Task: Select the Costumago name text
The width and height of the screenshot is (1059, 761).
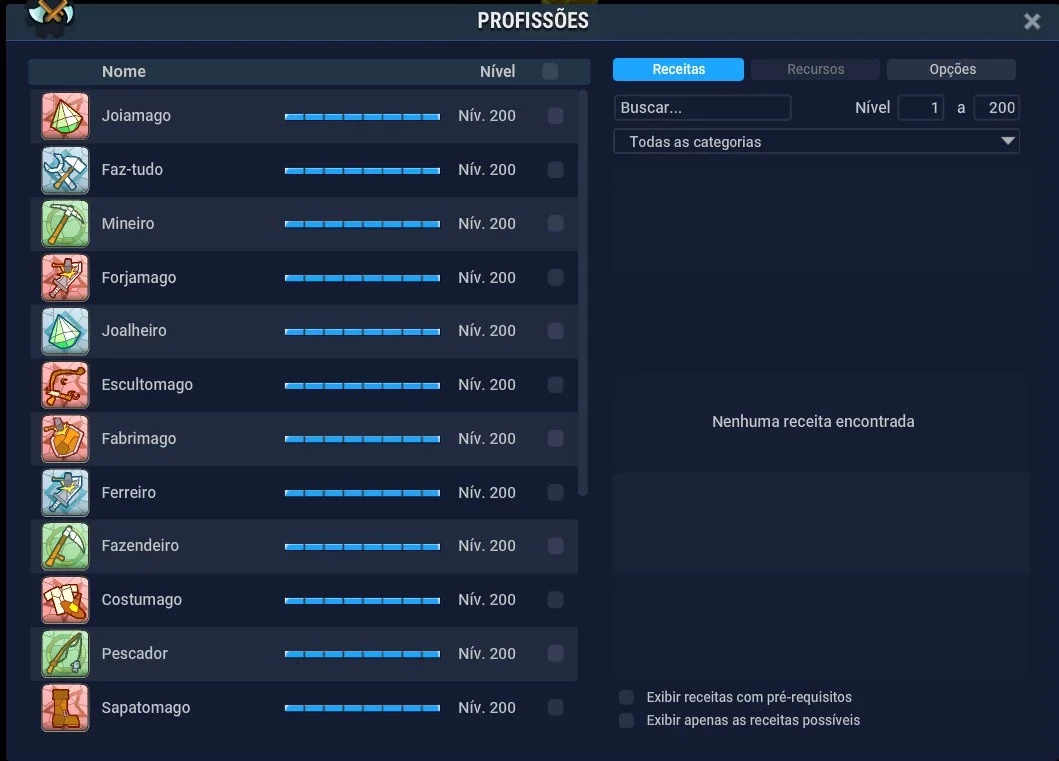Action: (x=141, y=600)
